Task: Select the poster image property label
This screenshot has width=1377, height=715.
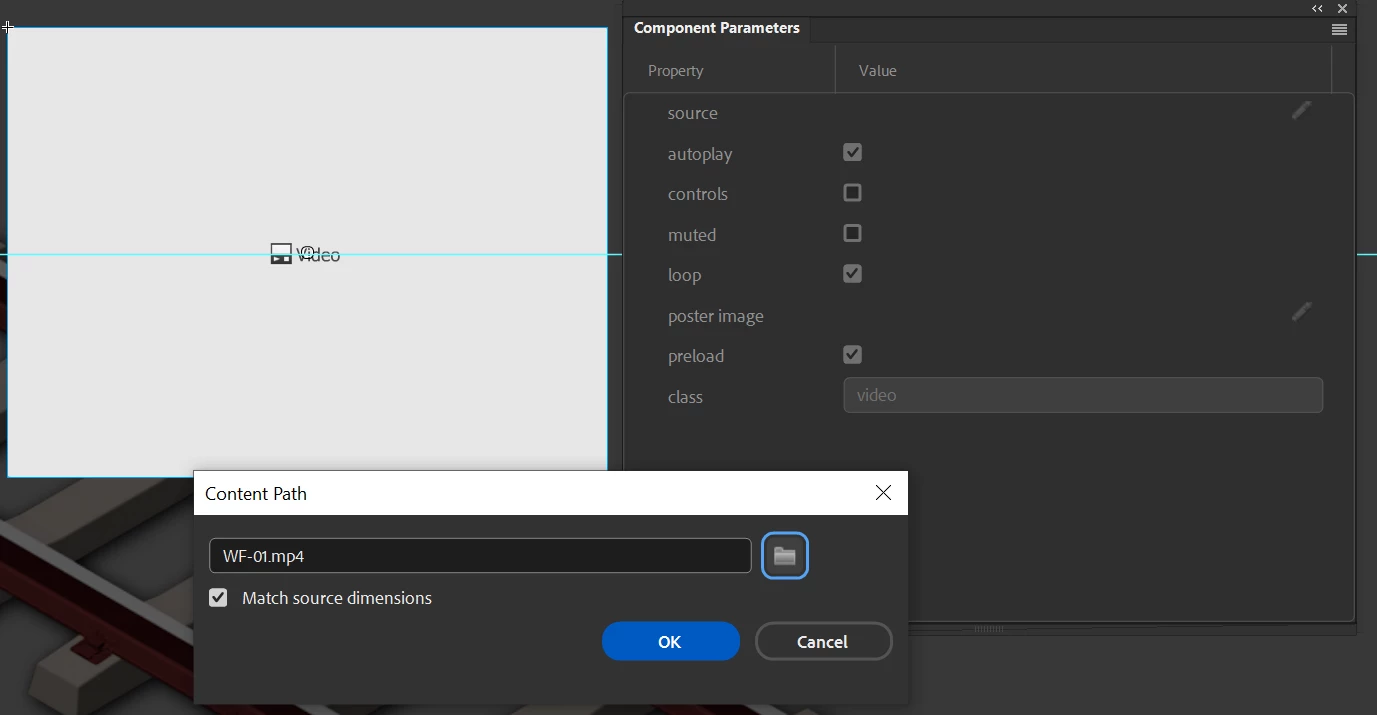Action: (716, 316)
